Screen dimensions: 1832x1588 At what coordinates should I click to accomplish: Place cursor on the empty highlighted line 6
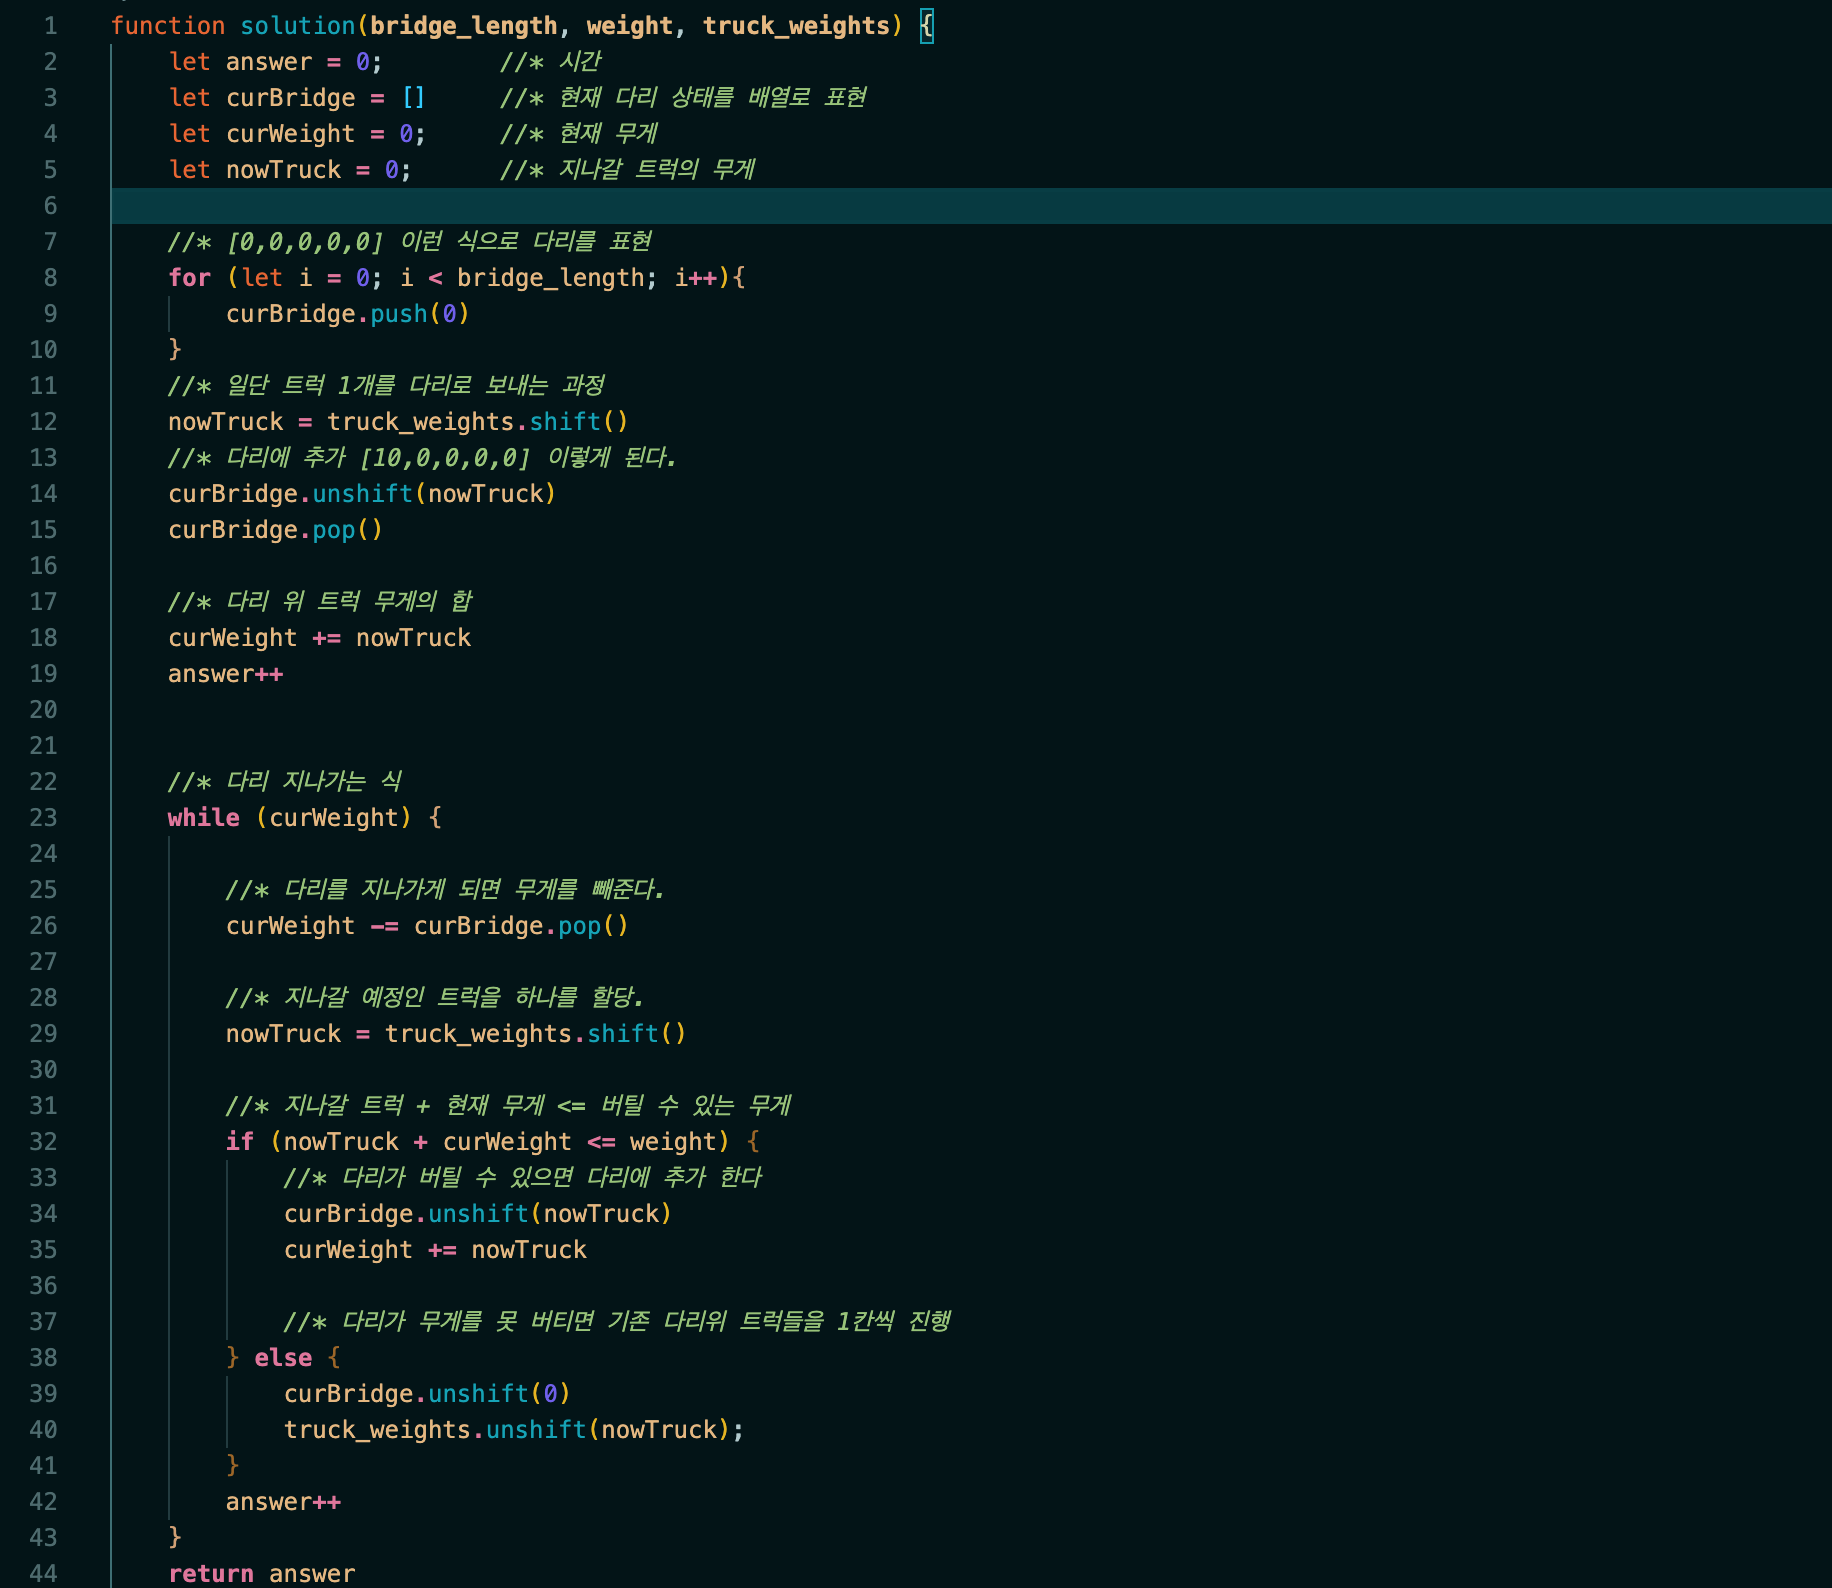tap(900, 206)
